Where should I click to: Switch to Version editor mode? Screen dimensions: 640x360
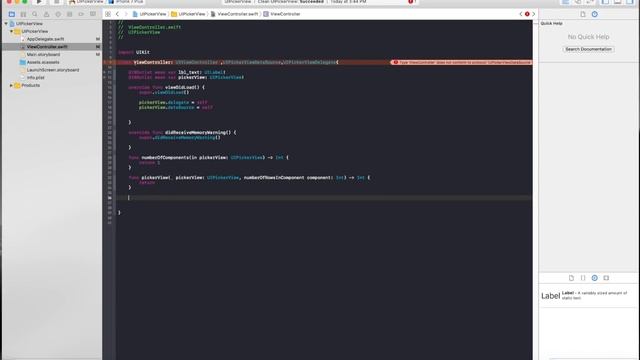tap(590, 2)
